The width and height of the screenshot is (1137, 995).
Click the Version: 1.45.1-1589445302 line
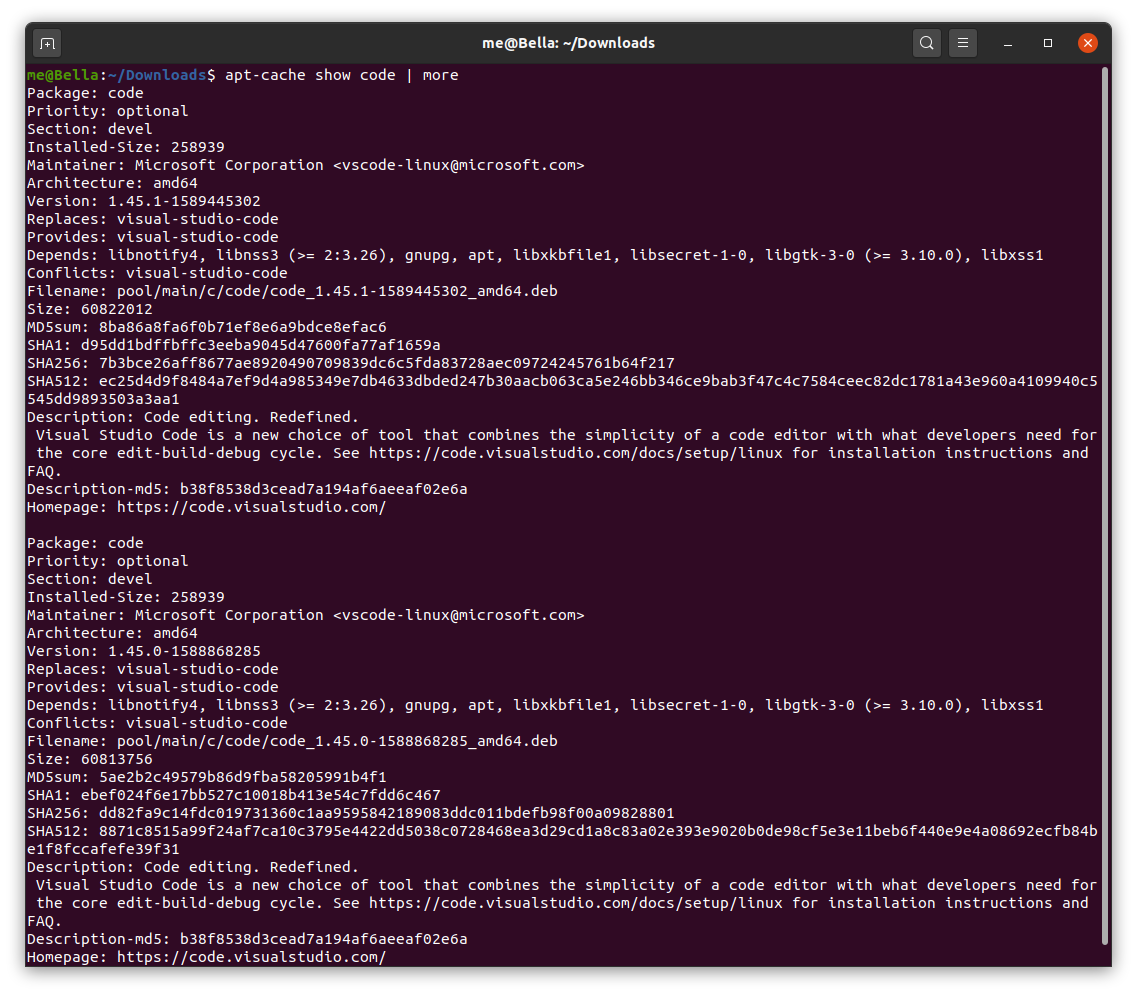pos(144,201)
